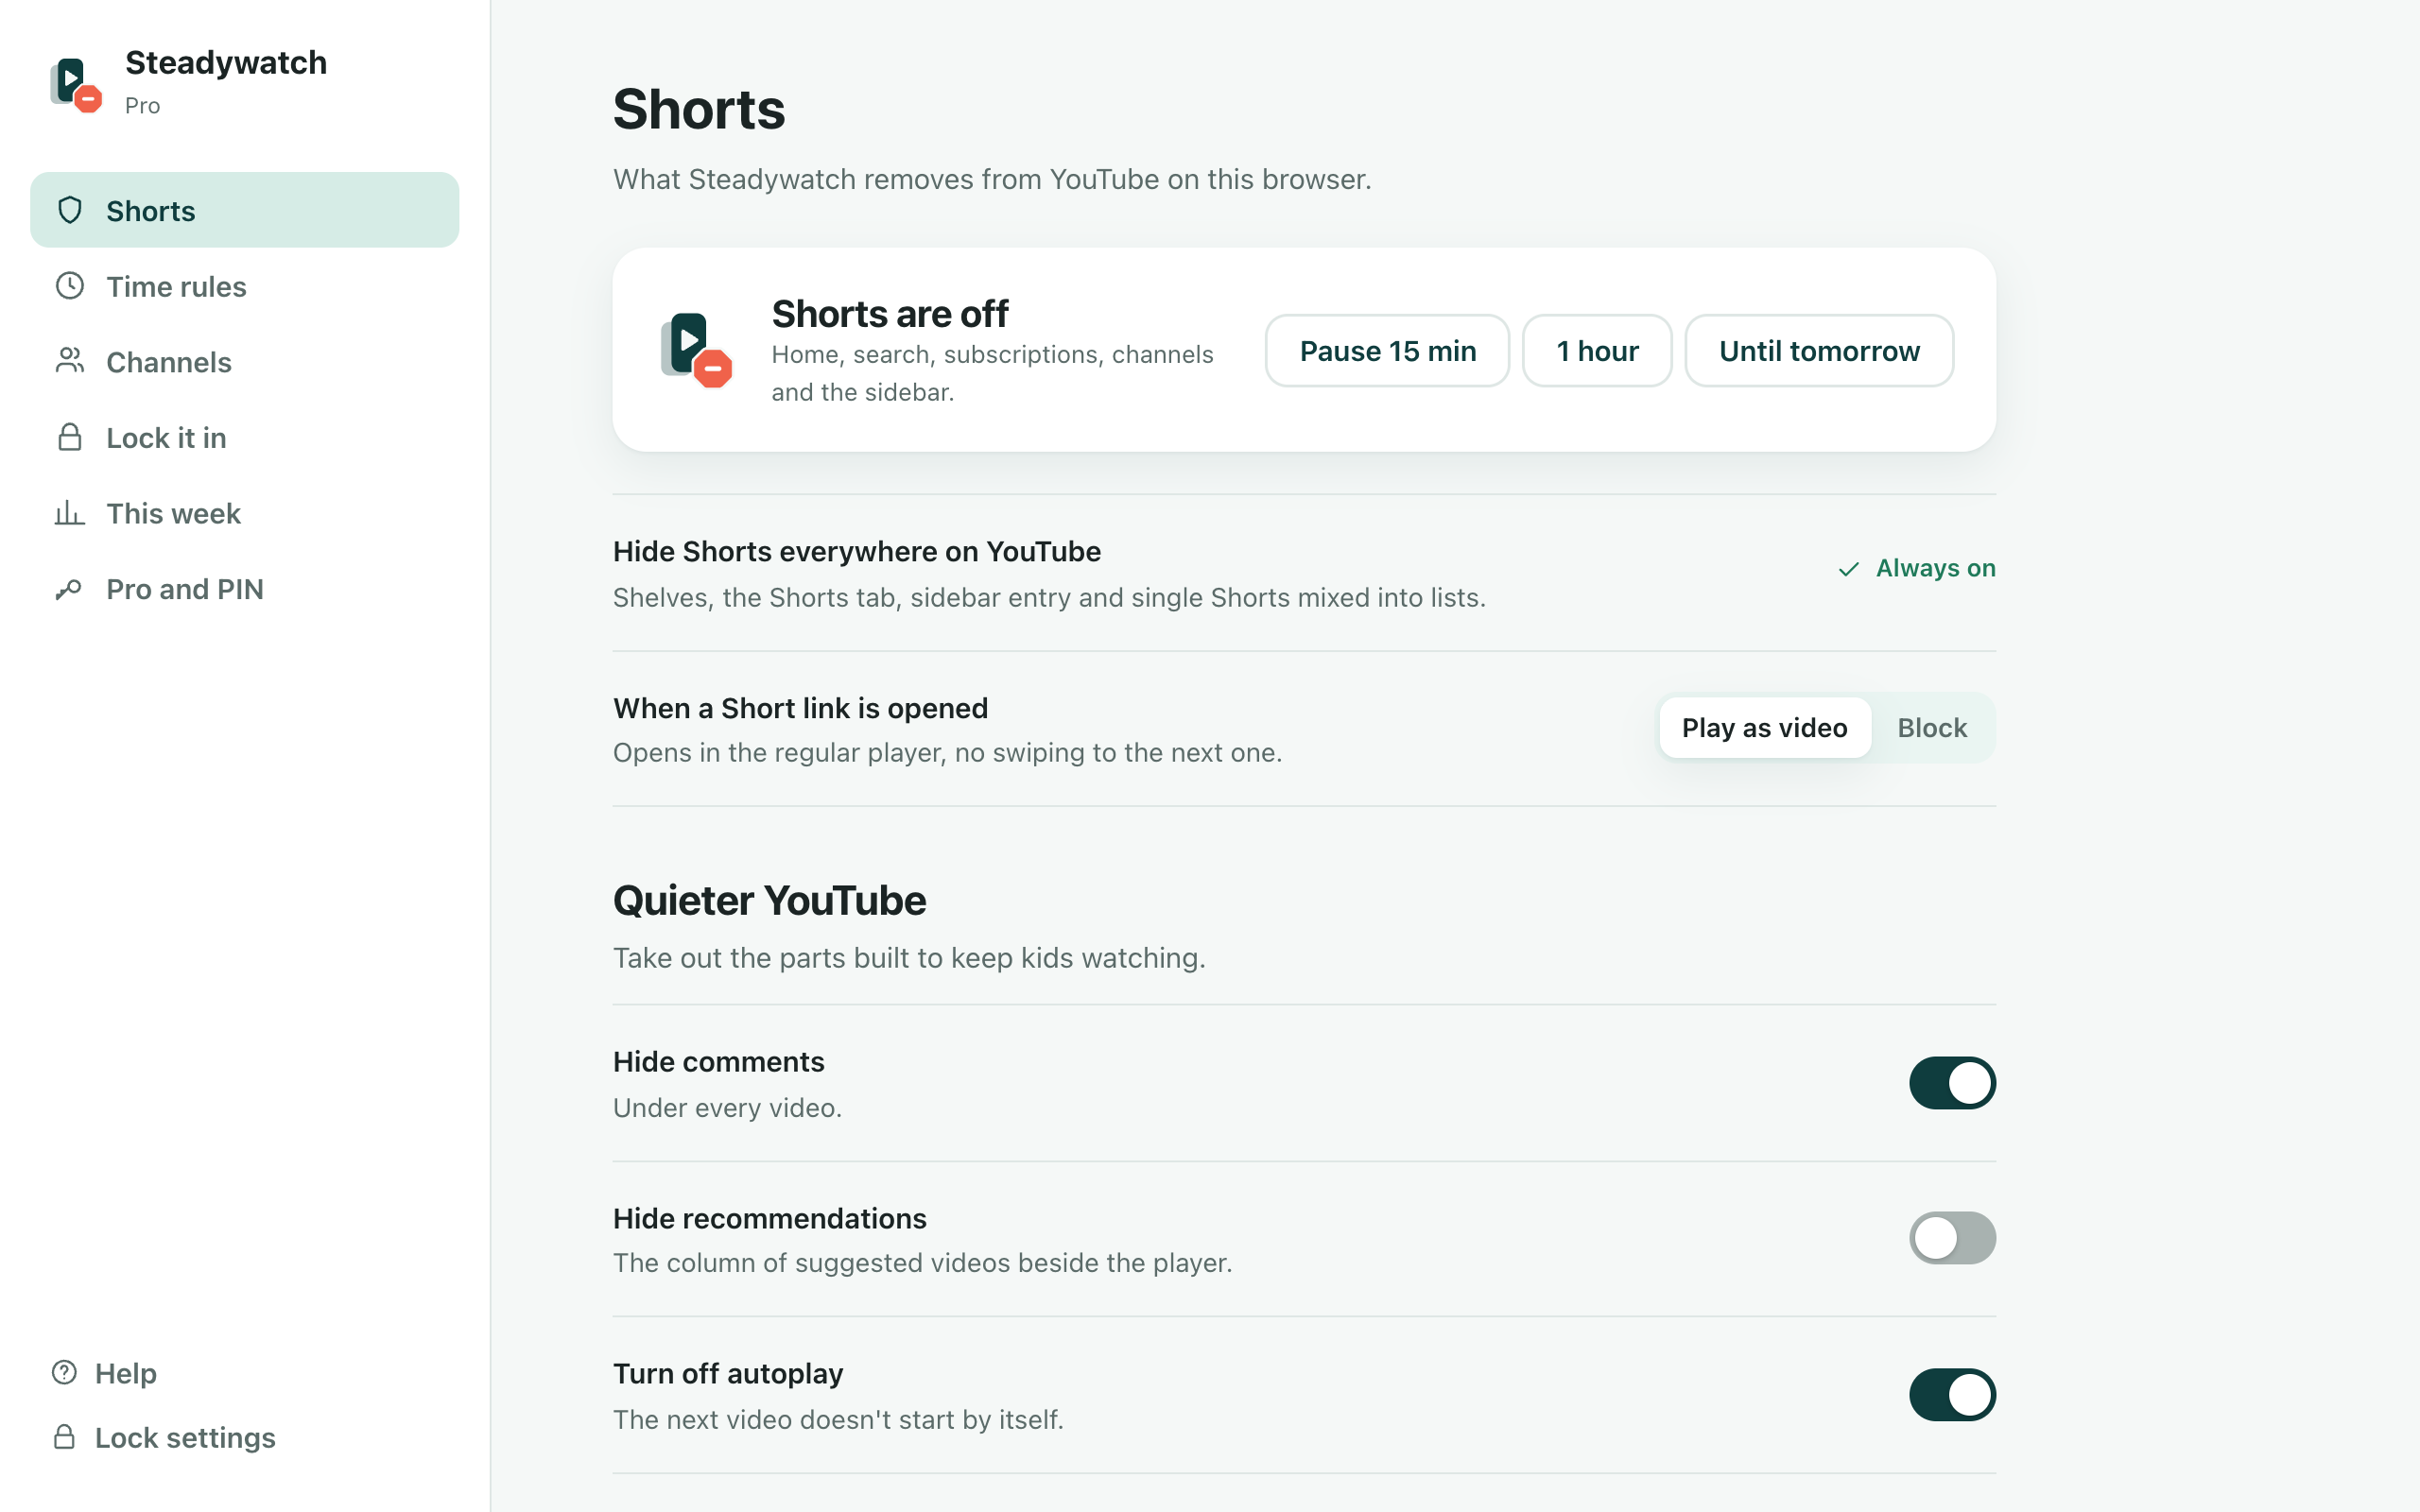This screenshot has width=2420, height=1512.
Task: Click the people icon beside Channels
Action: click(x=70, y=361)
